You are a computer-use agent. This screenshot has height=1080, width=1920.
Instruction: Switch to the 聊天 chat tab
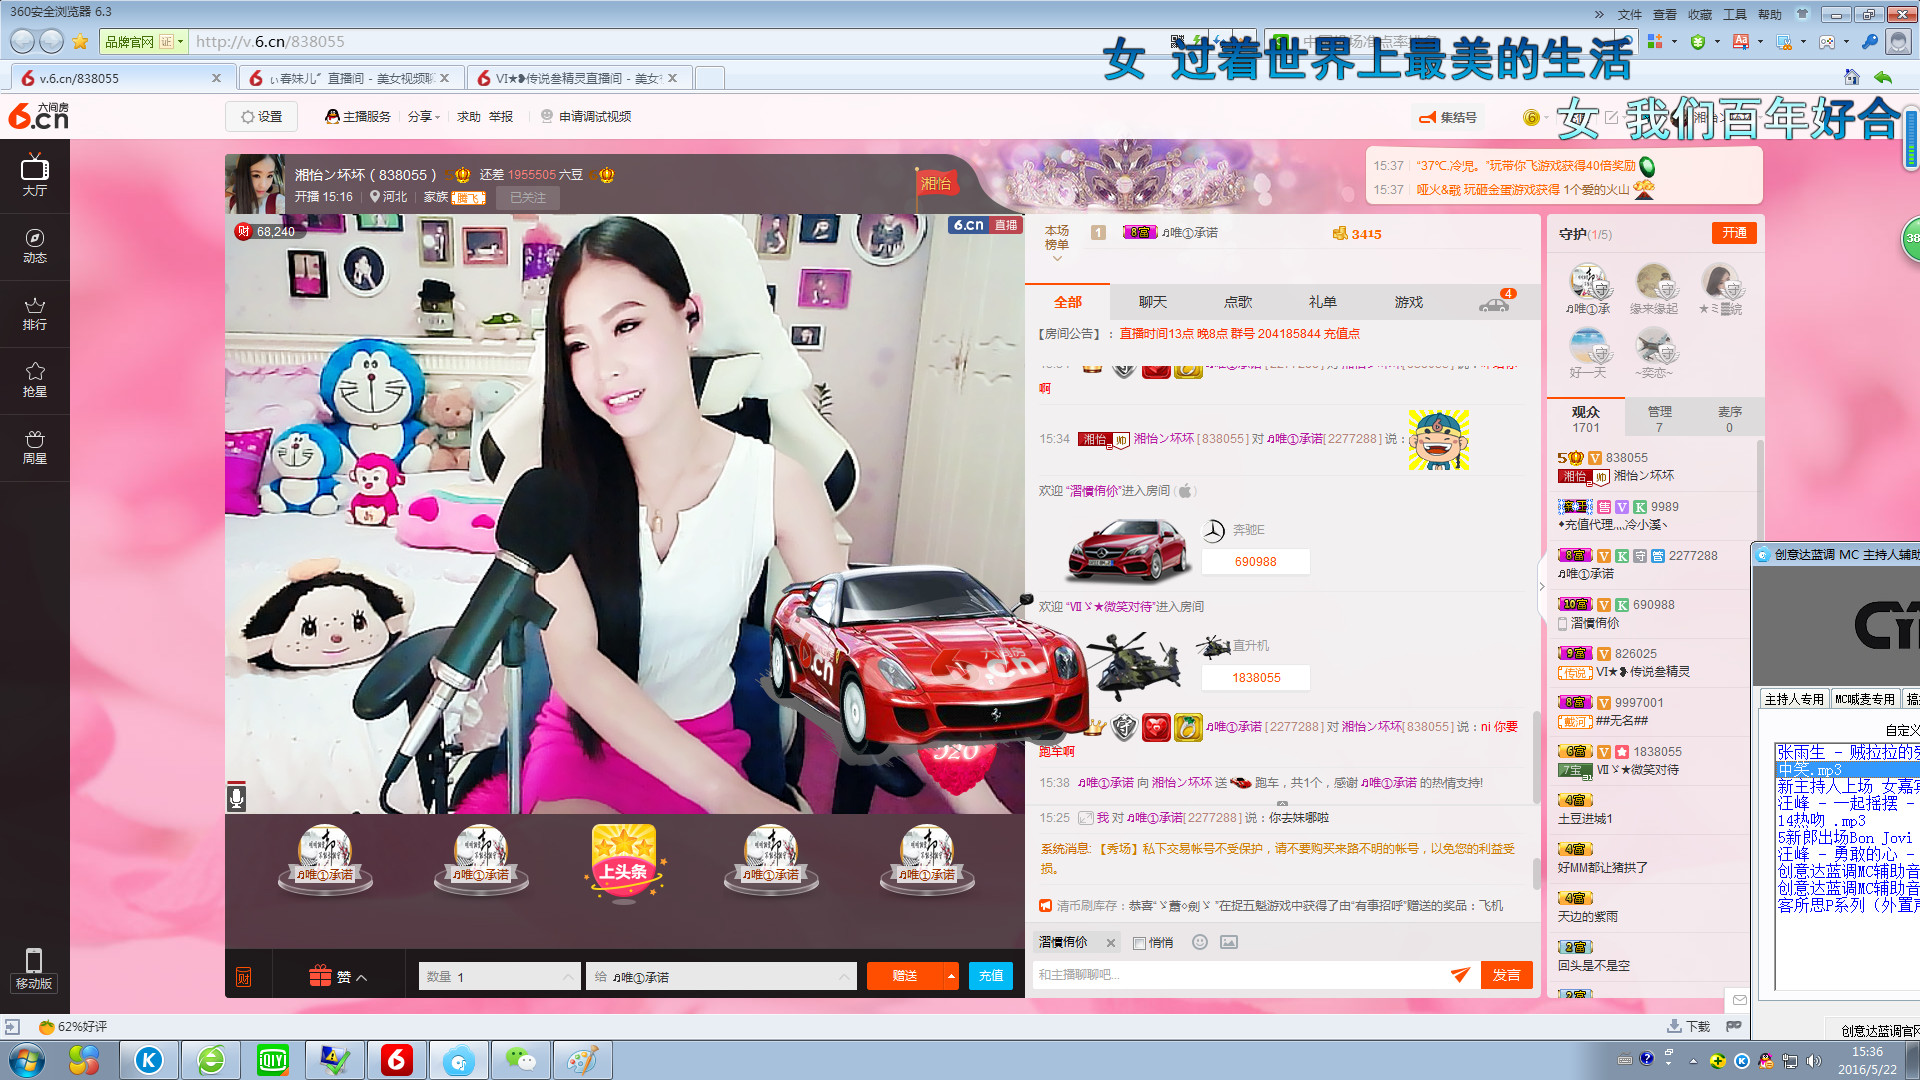tap(1153, 302)
